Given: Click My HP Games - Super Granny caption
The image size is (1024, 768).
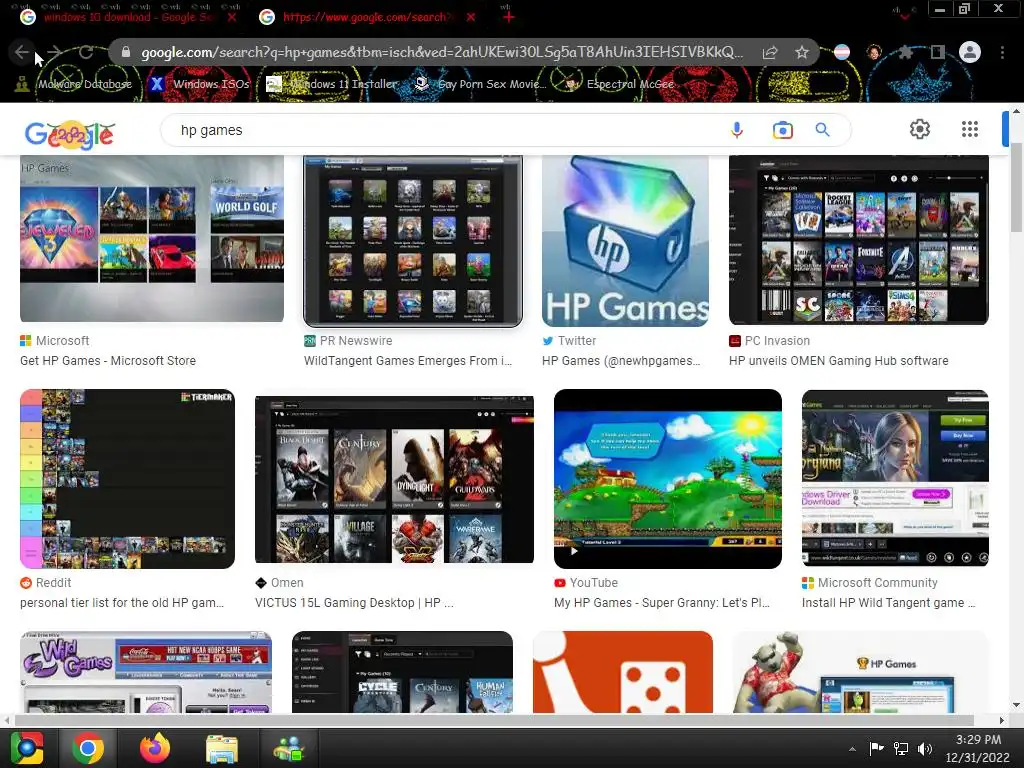Looking at the screenshot, I should pos(662,603).
